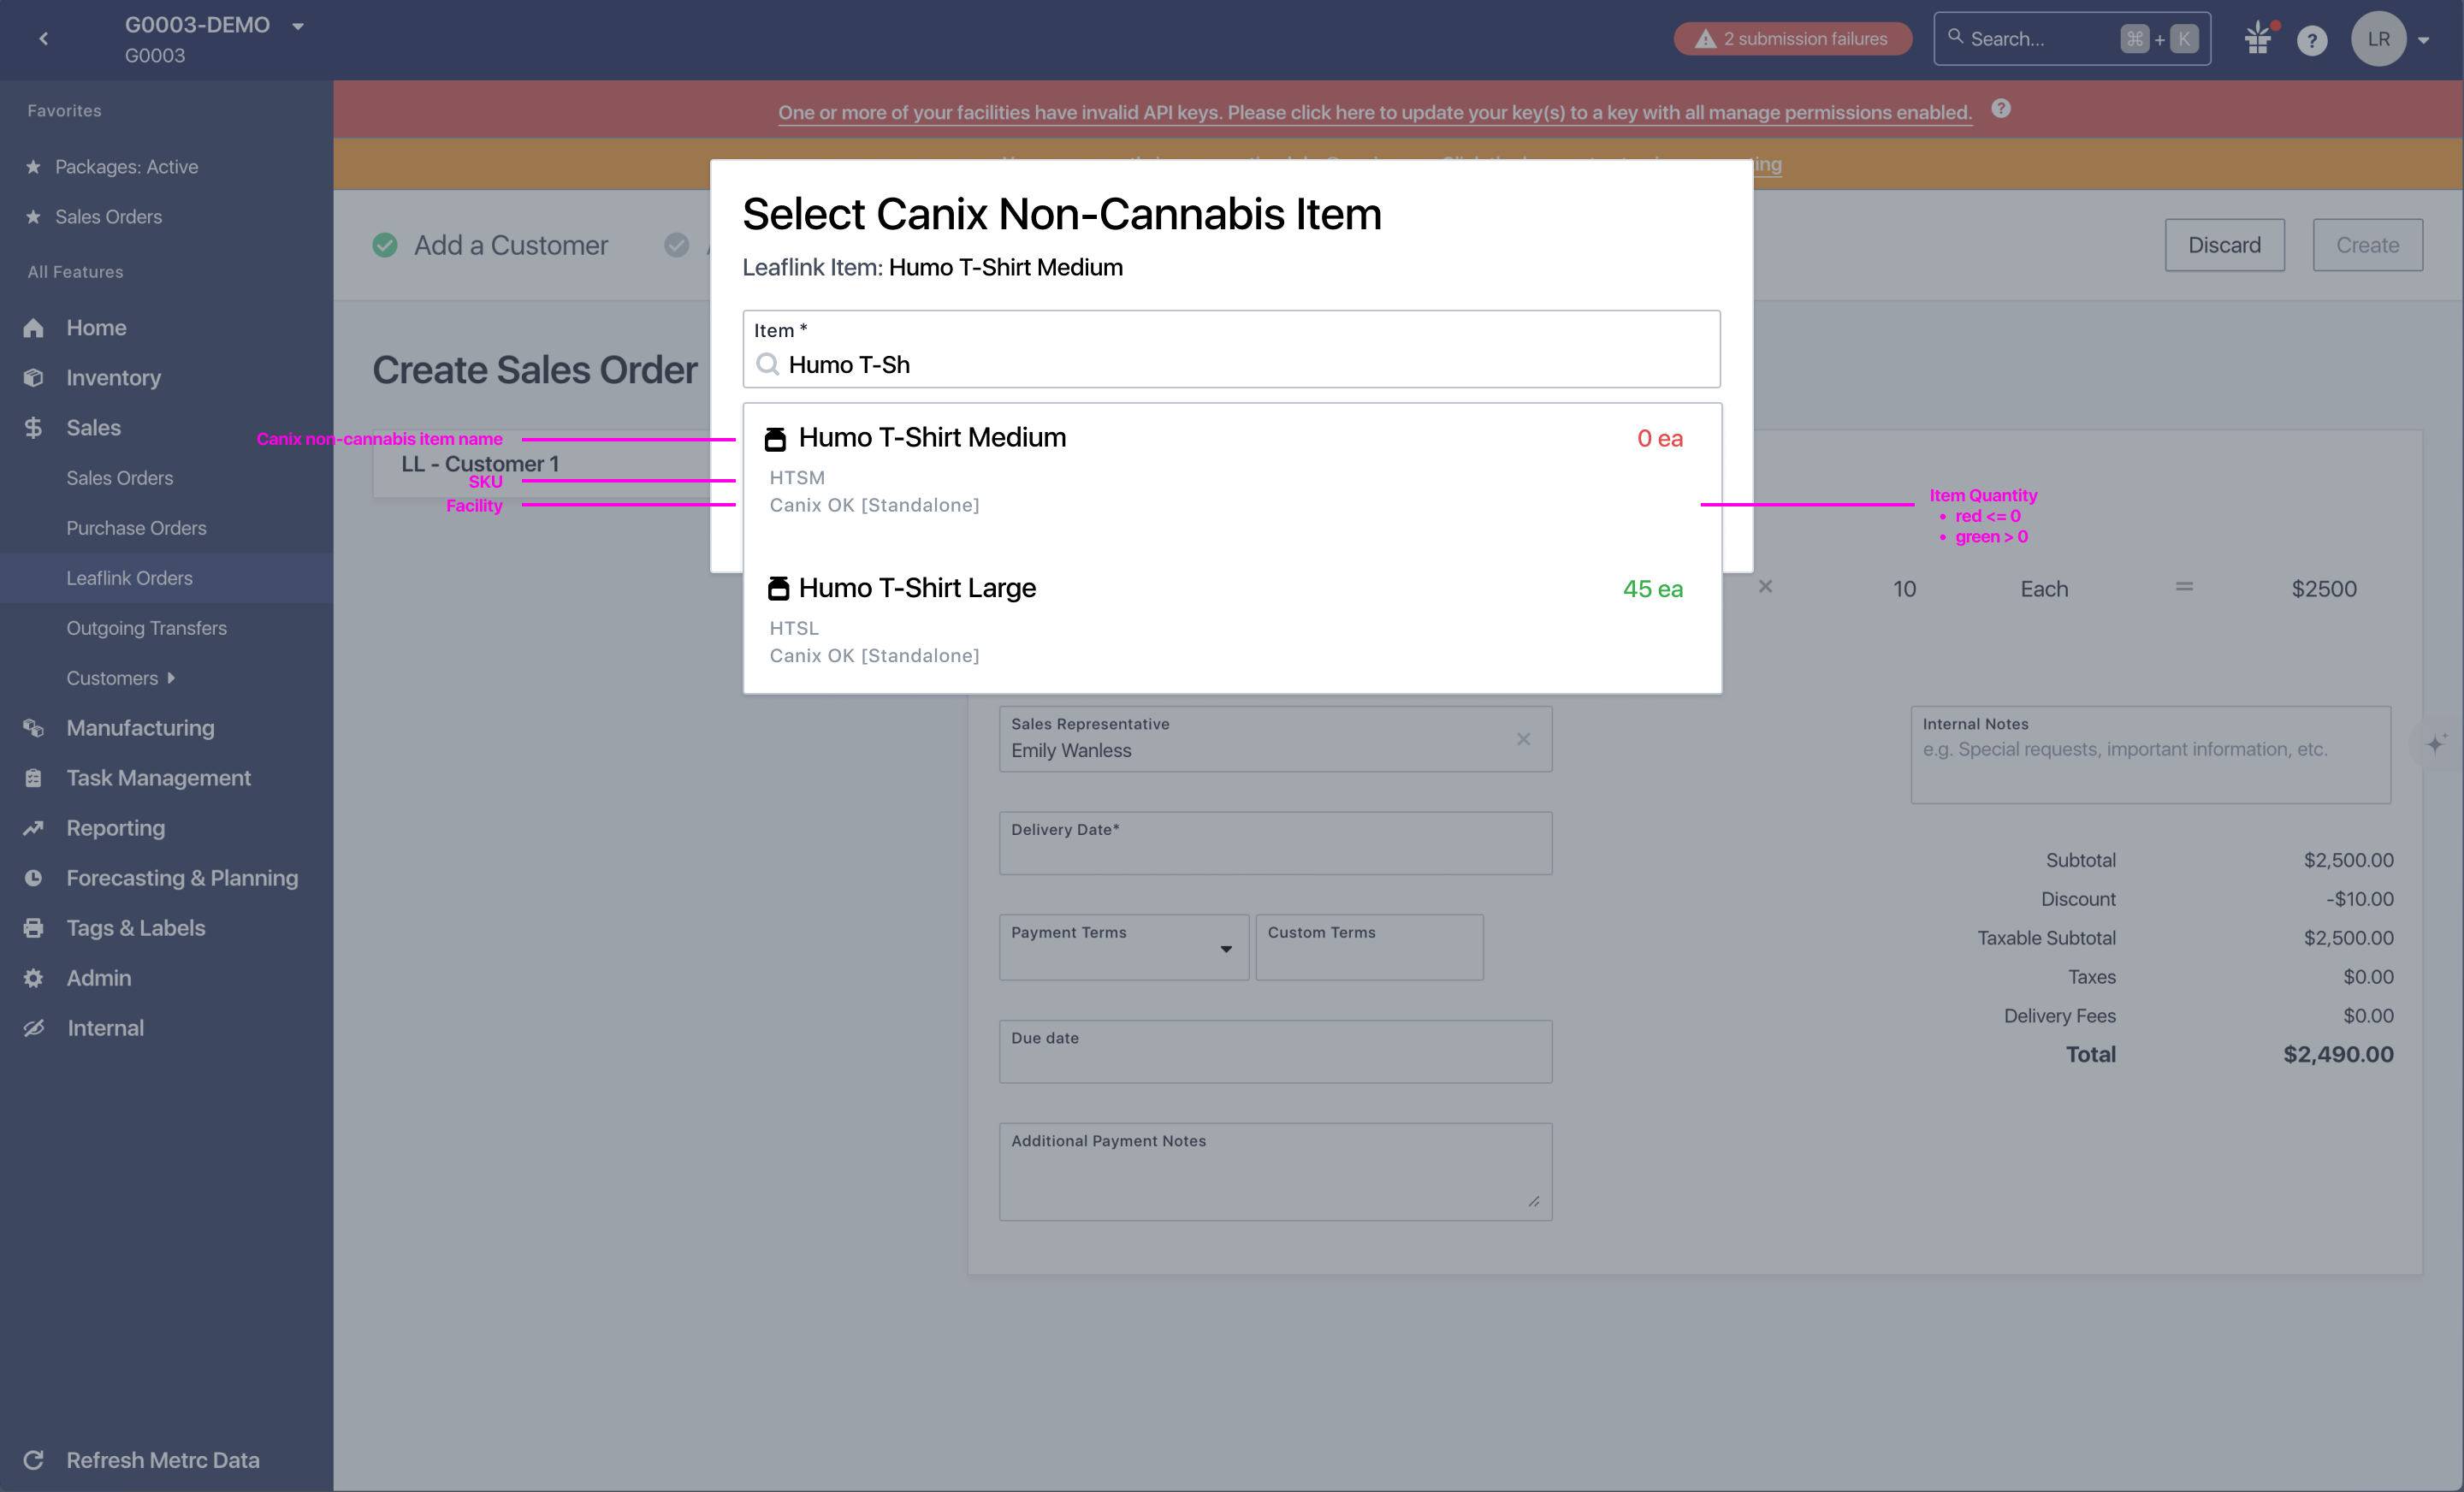The width and height of the screenshot is (2464, 1492).
Task: Click the 0 ea quantity value
Action: tap(1659, 439)
